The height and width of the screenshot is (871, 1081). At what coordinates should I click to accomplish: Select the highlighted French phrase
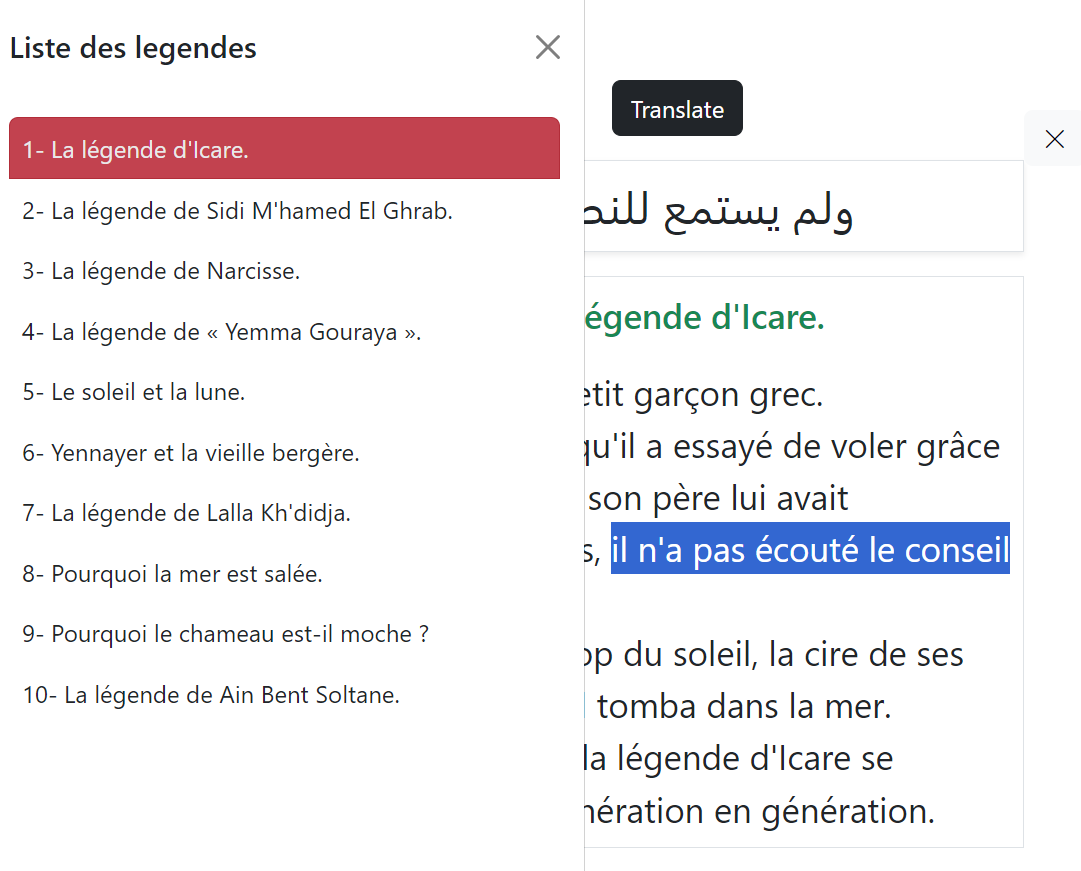(x=810, y=549)
